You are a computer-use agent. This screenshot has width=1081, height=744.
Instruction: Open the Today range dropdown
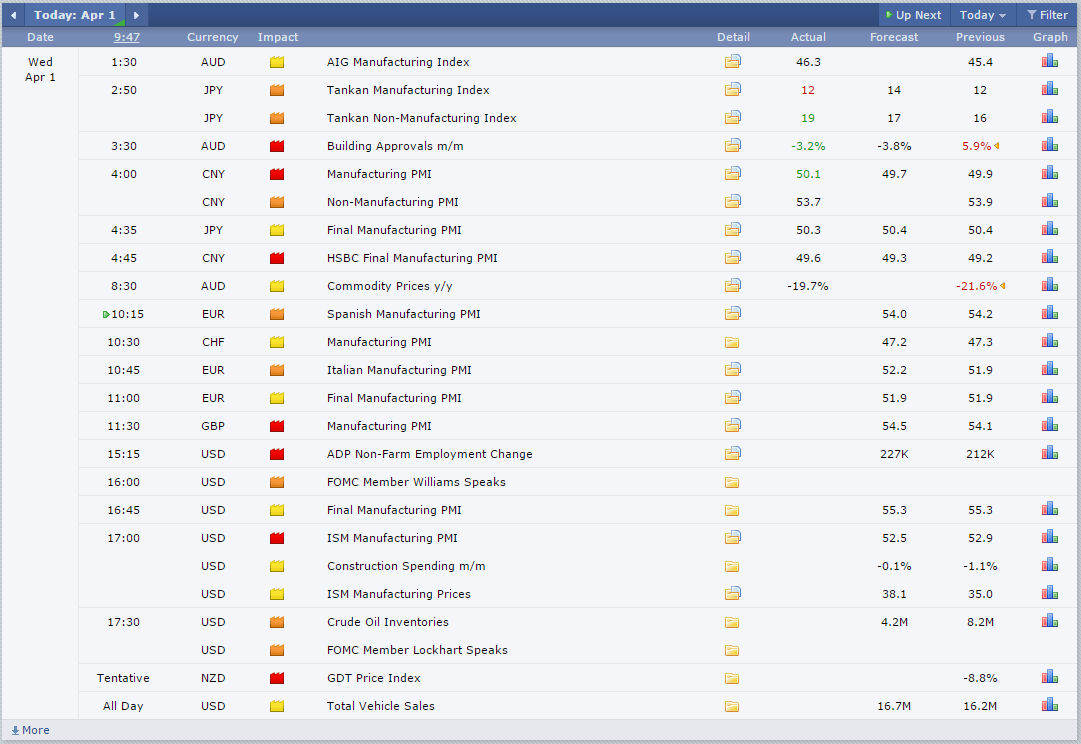tap(982, 15)
